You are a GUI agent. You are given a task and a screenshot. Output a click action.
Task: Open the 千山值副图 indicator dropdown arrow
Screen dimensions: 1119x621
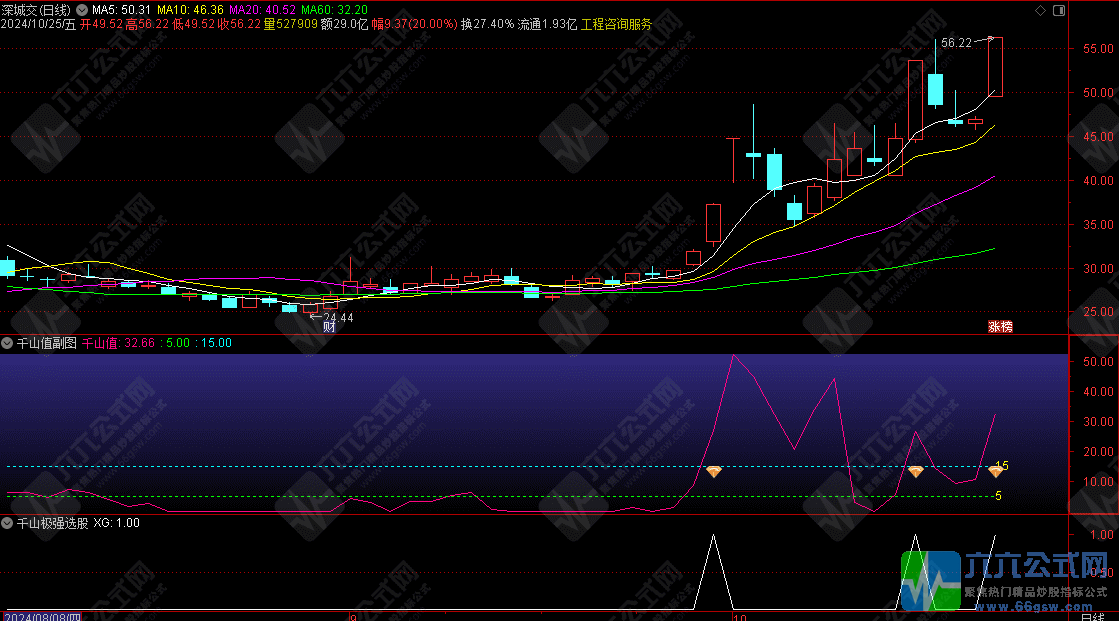[x=7, y=343]
